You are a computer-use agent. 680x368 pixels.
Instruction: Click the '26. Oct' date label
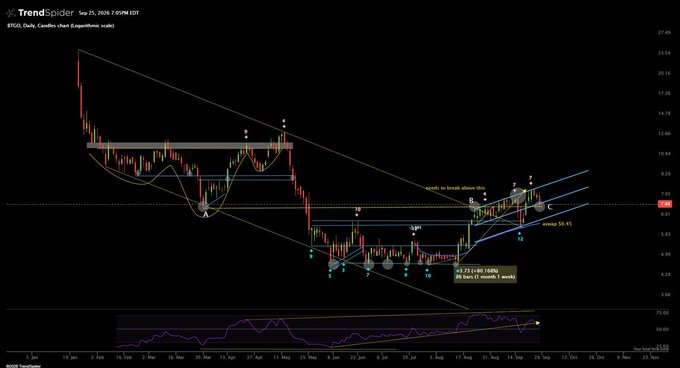[x=597, y=358]
